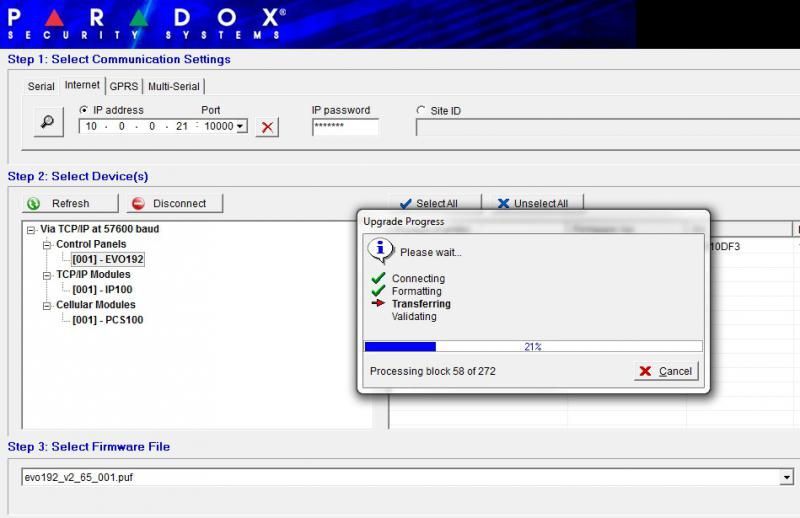Select the IP address radio button

coord(84,110)
